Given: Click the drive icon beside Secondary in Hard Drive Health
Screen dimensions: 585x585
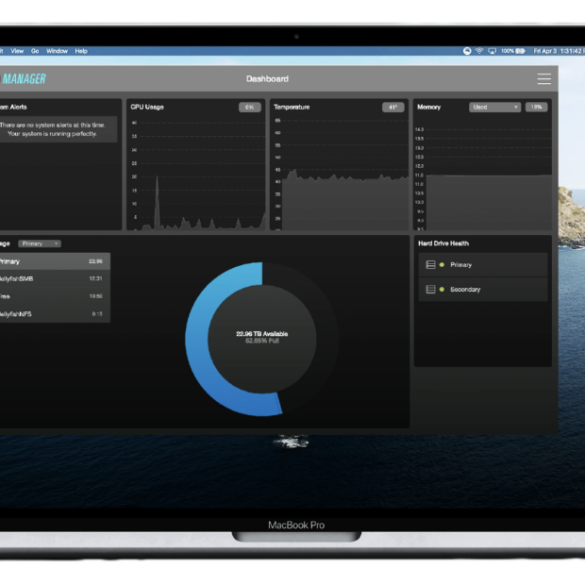Looking at the screenshot, I should click(x=431, y=289).
